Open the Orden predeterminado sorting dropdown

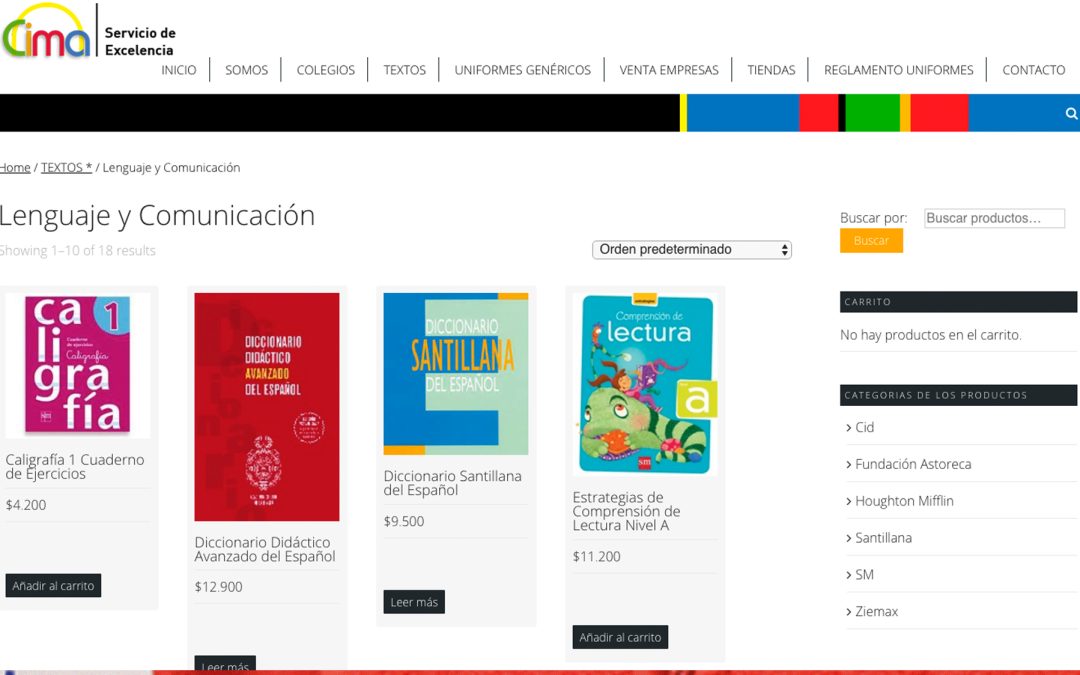pos(692,249)
